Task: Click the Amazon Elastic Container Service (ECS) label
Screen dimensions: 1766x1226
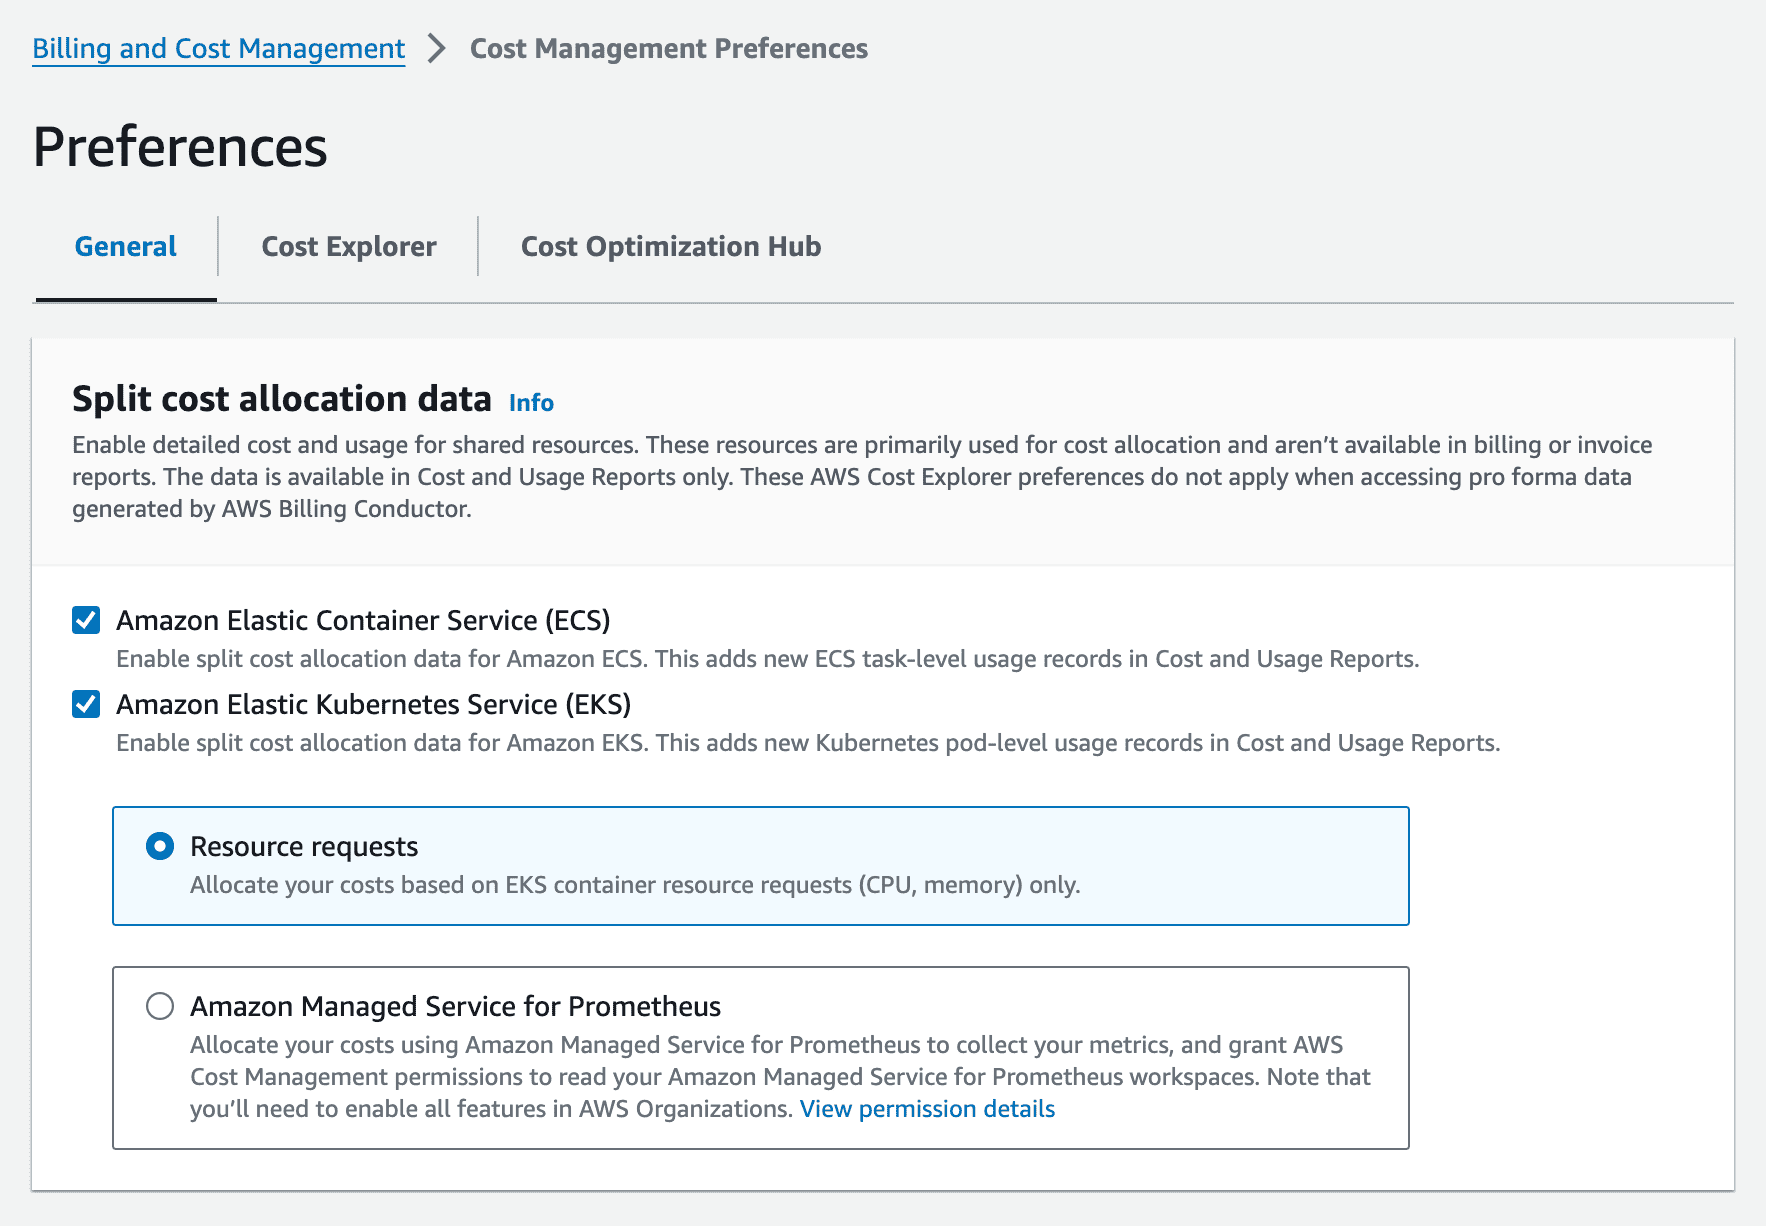Action: tap(363, 620)
